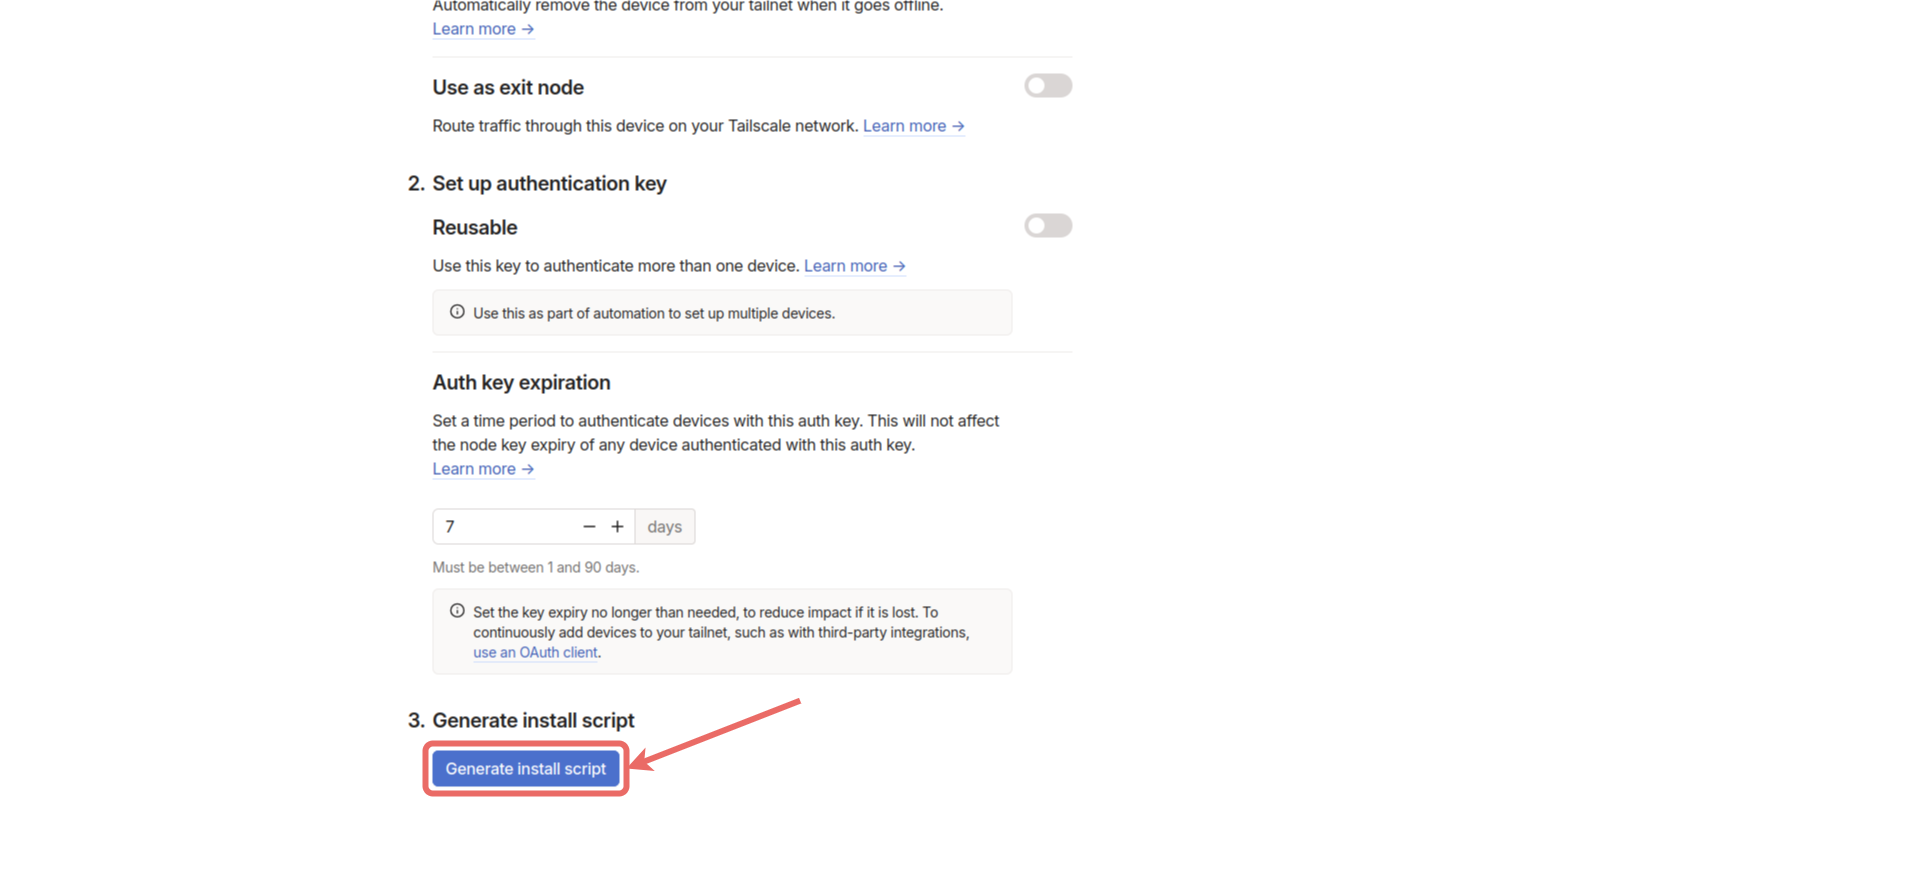Enable the Reusable auth key switch
Image resolution: width=1913 pixels, height=874 pixels.
[x=1048, y=226]
